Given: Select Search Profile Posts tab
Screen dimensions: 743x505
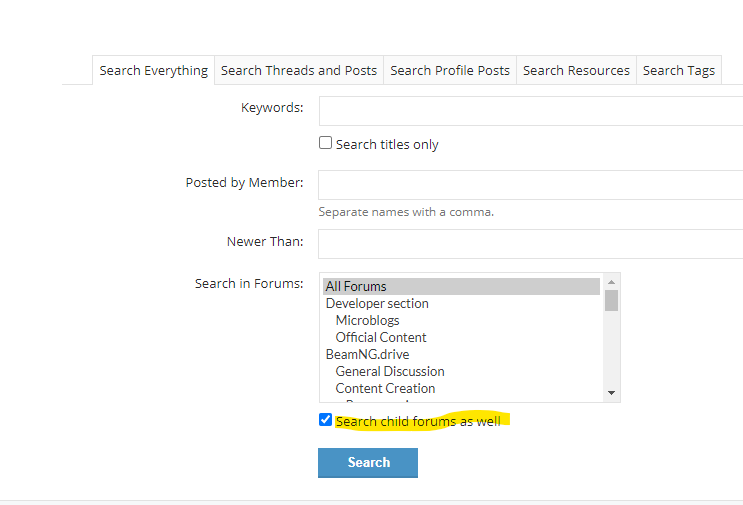Looking at the screenshot, I should [450, 71].
